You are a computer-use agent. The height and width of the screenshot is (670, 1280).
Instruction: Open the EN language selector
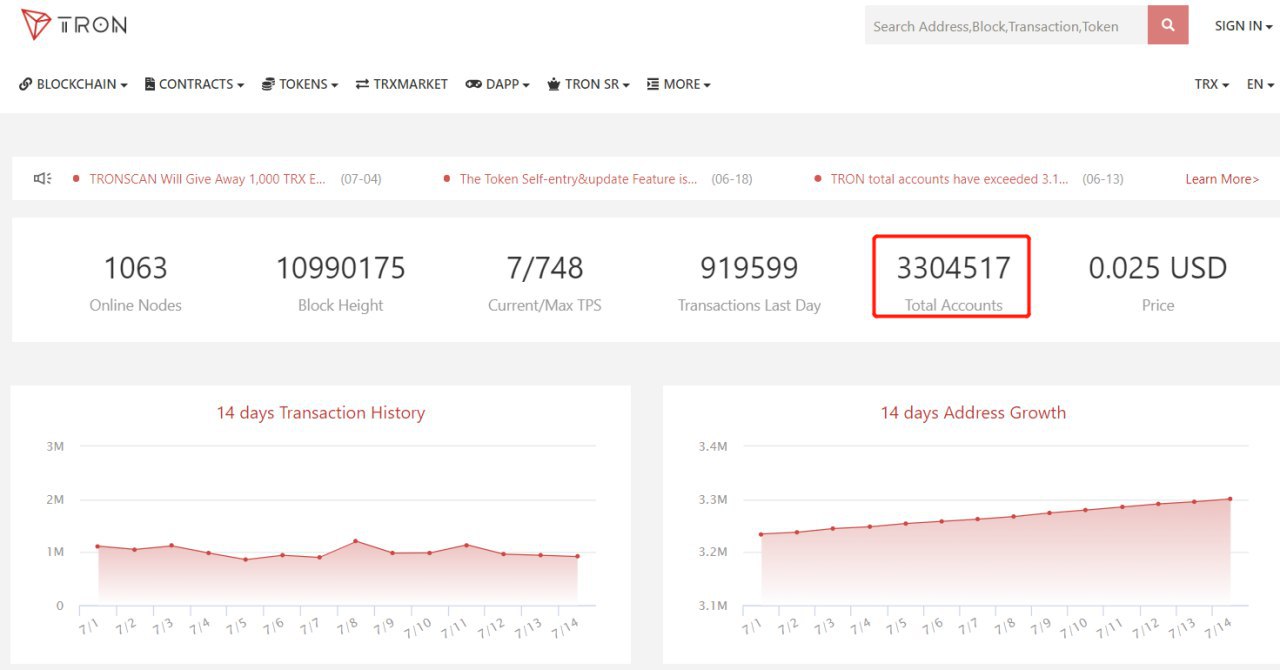pyautogui.click(x=1261, y=84)
